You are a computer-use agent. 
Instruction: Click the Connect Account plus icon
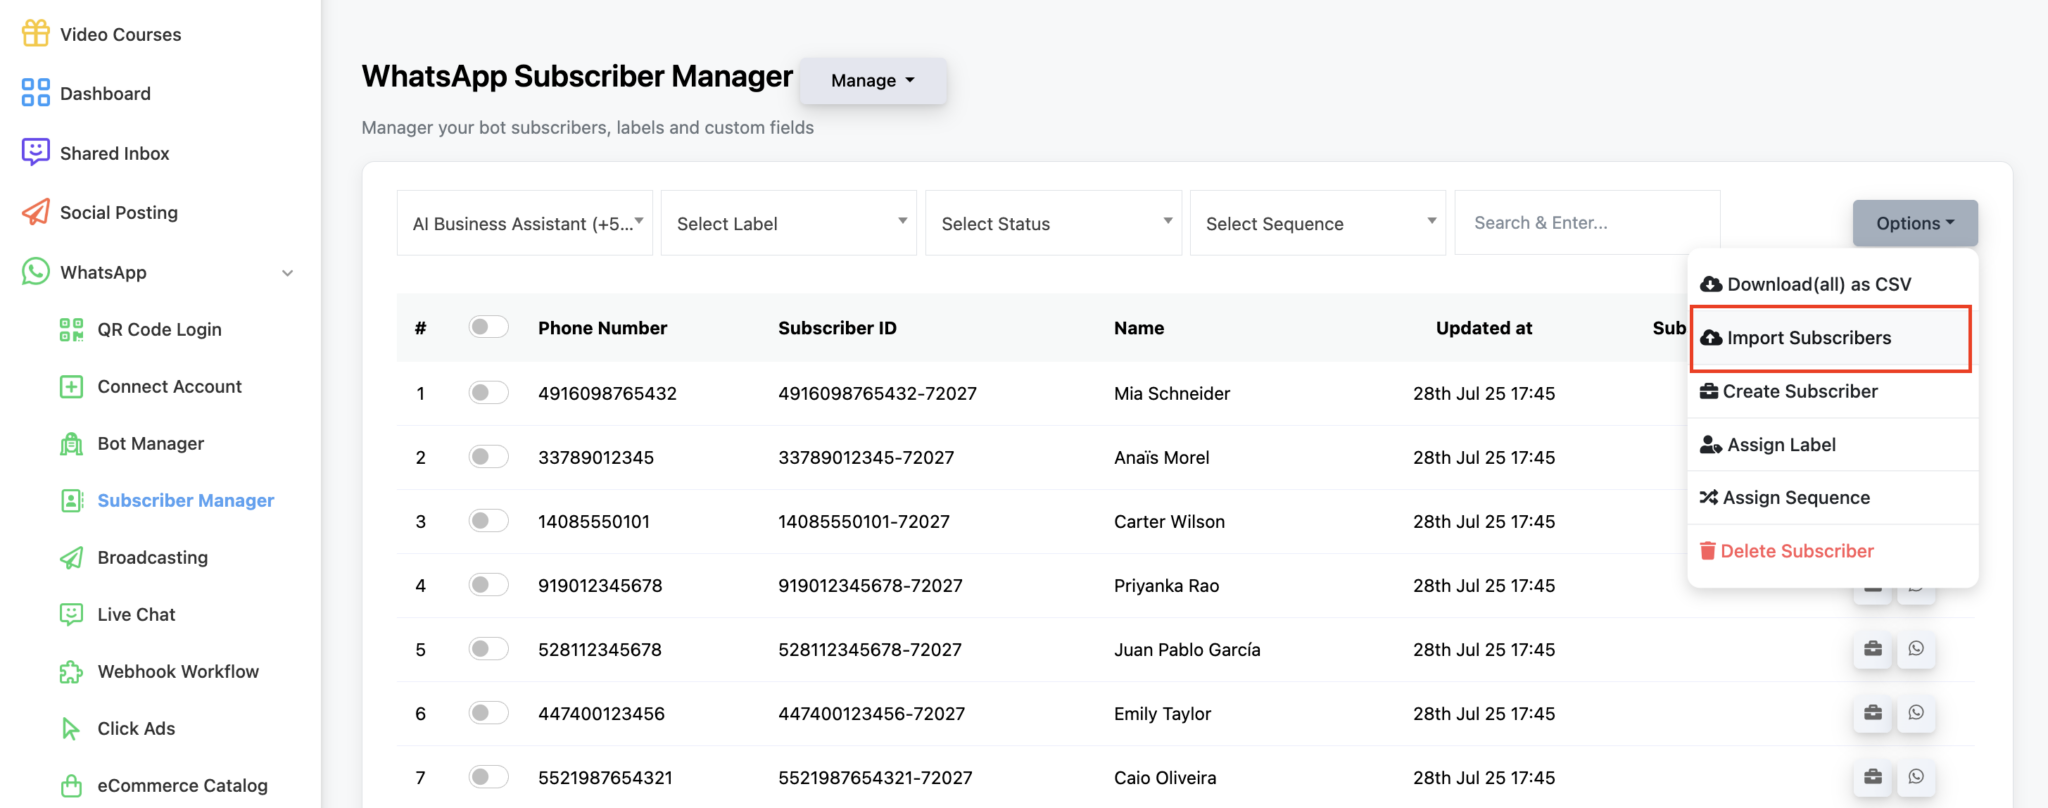[x=71, y=386]
